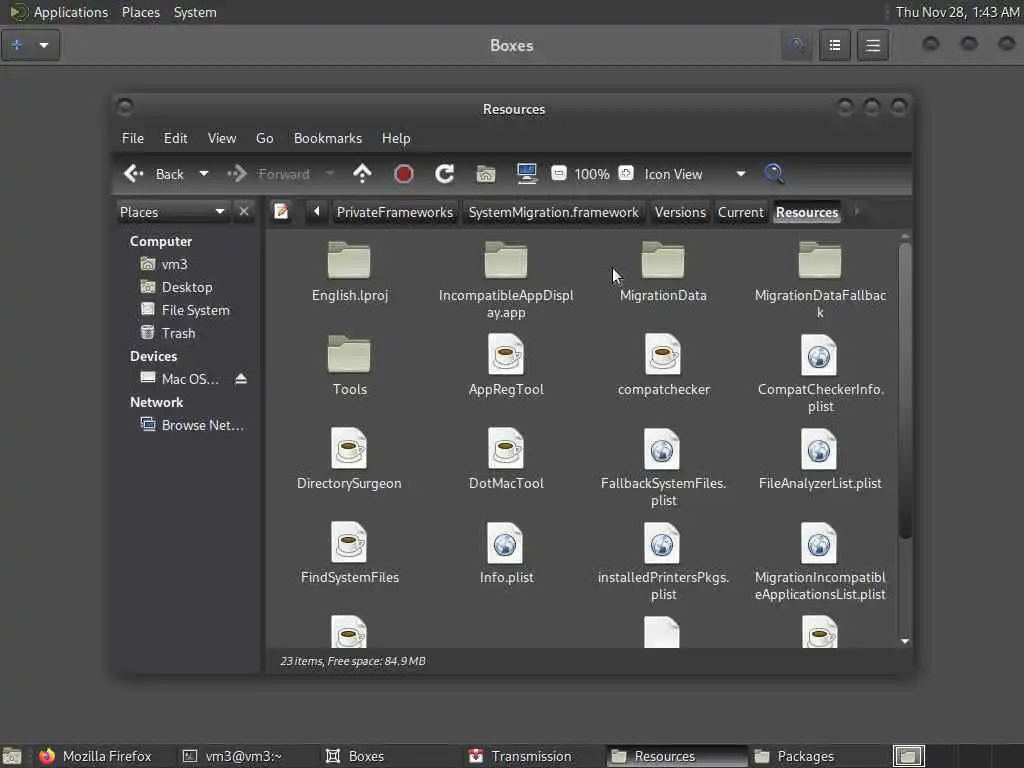1024x768 pixels.
Task: Open the Edit menu
Action: click(x=175, y=138)
